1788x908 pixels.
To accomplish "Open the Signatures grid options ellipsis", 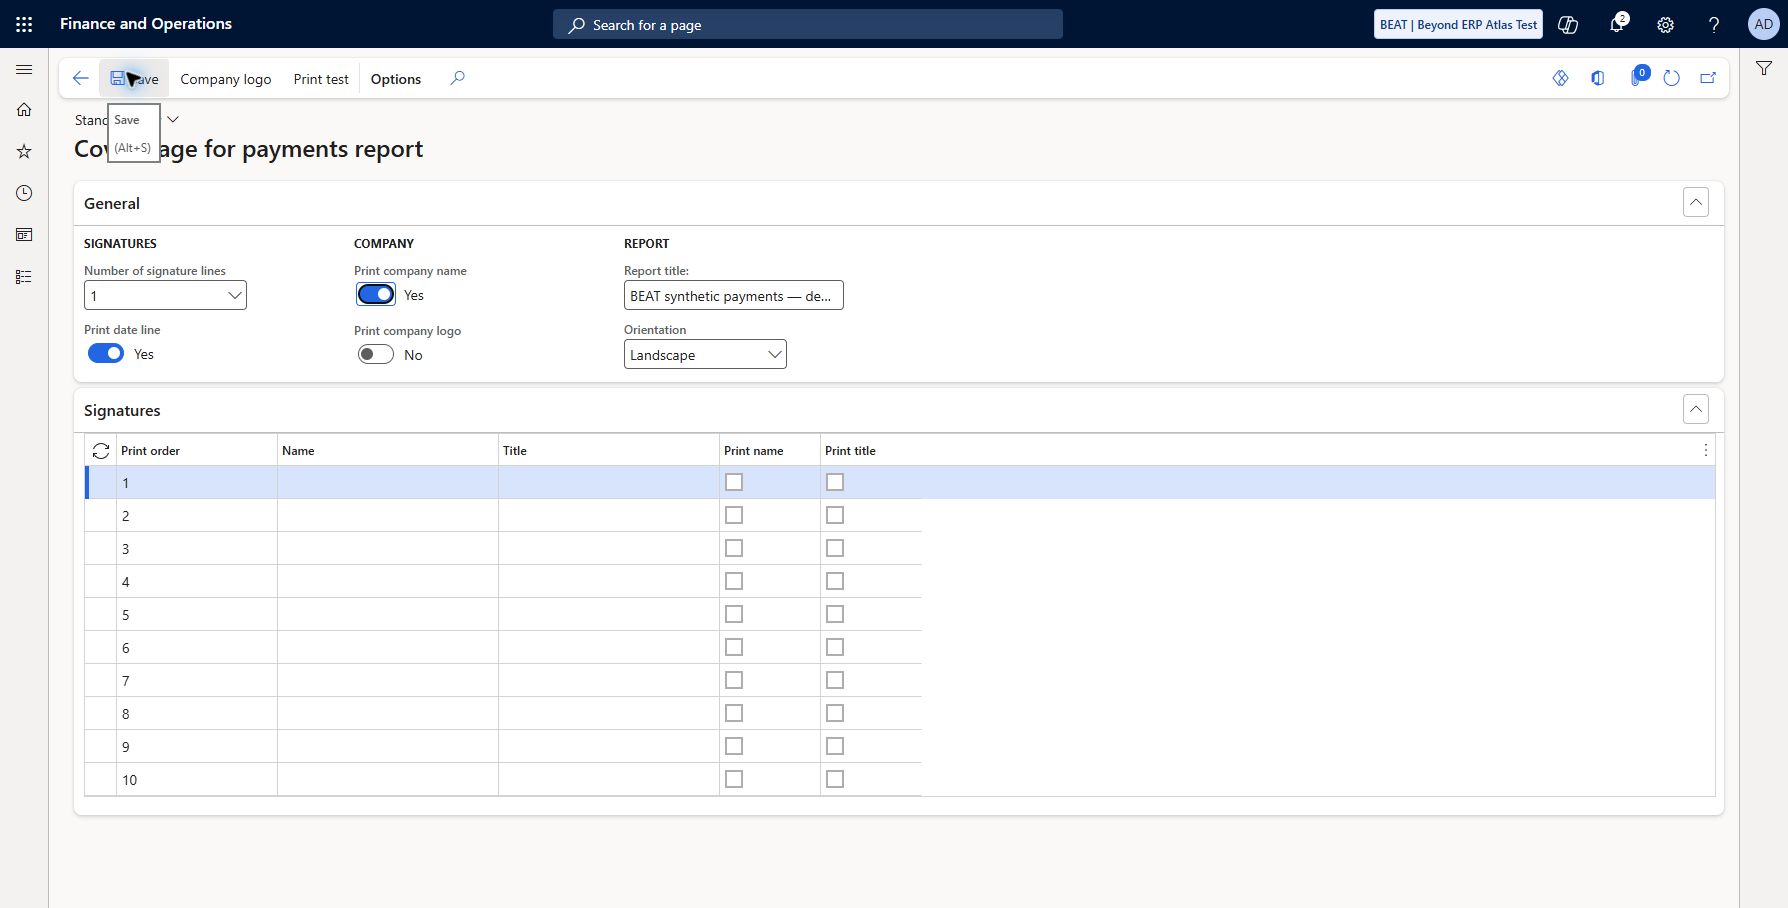I will pyautogui.click(x=1705, y=451).
